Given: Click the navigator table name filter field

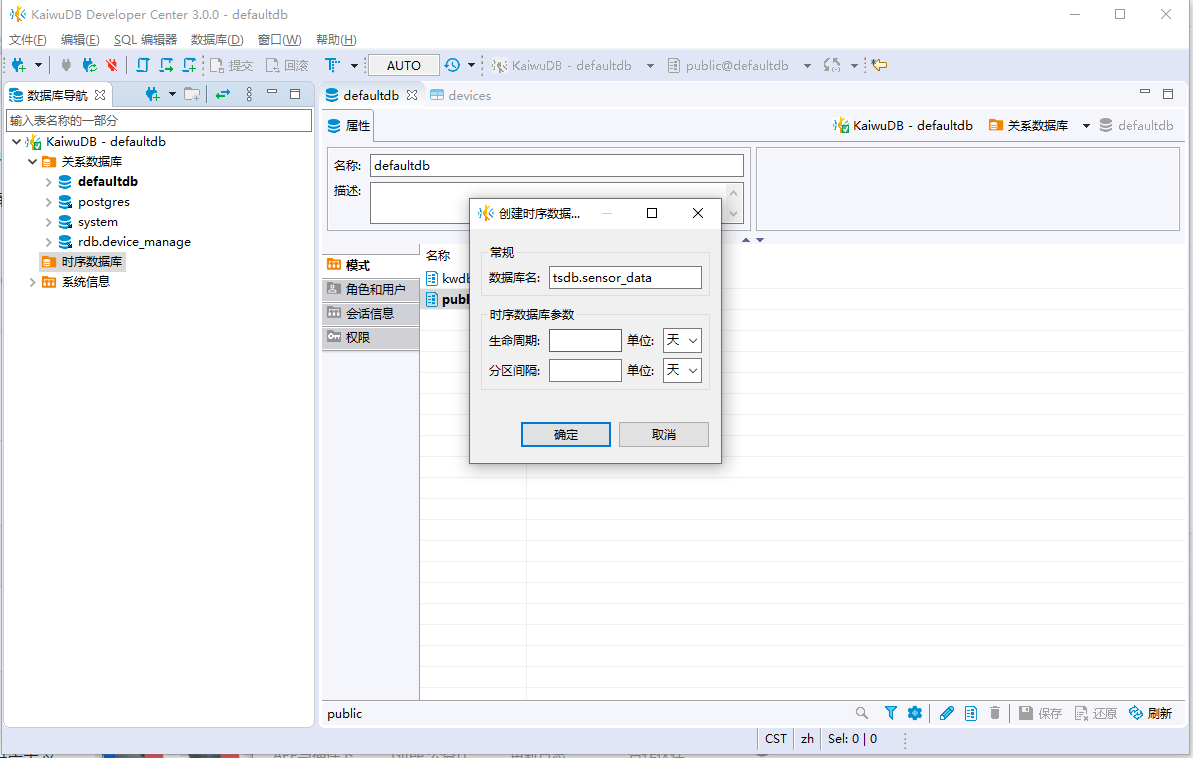Looking at the screenshot, I should tap(159, 120).
